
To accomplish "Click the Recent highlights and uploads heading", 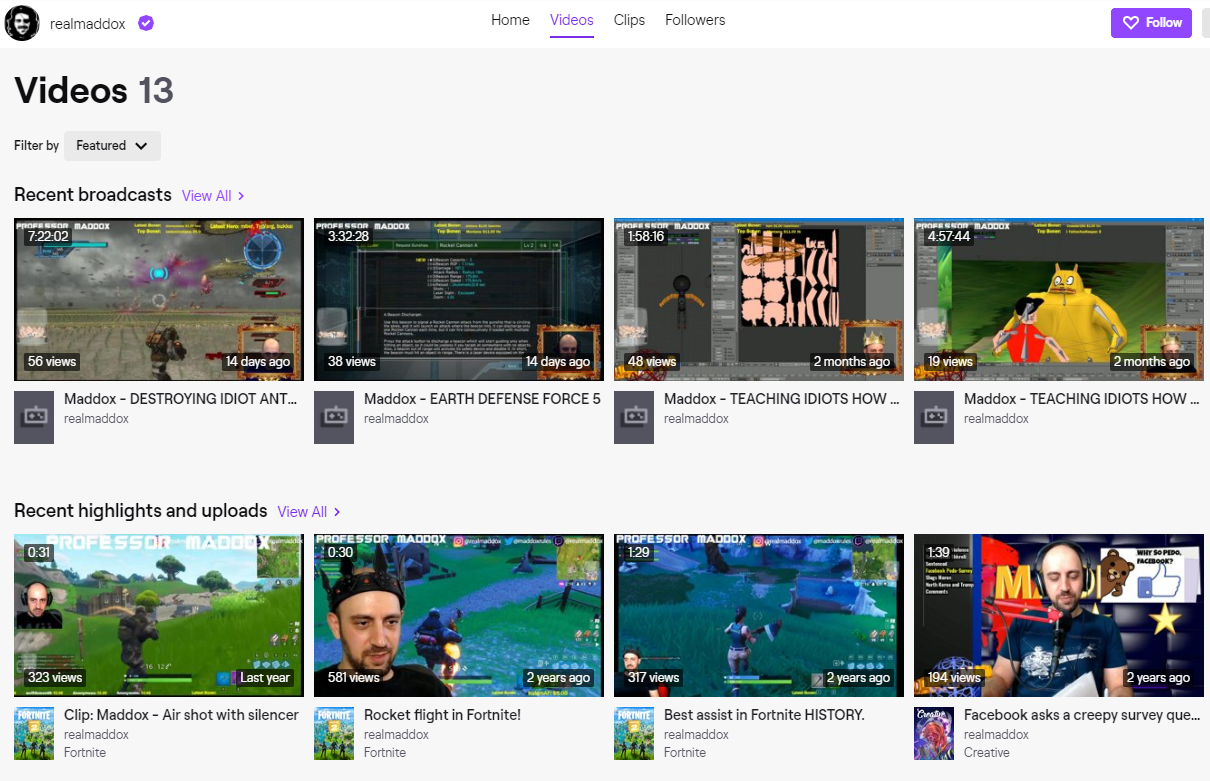I will pyautogui.click(x=141, y=511).
